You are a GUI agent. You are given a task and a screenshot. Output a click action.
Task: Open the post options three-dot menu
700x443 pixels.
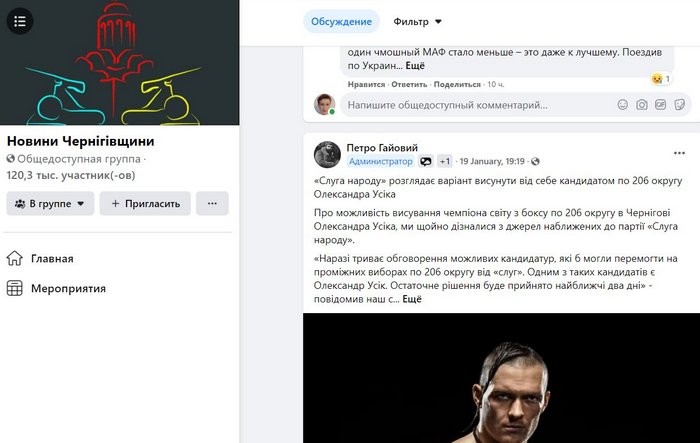tap(679, 153)
